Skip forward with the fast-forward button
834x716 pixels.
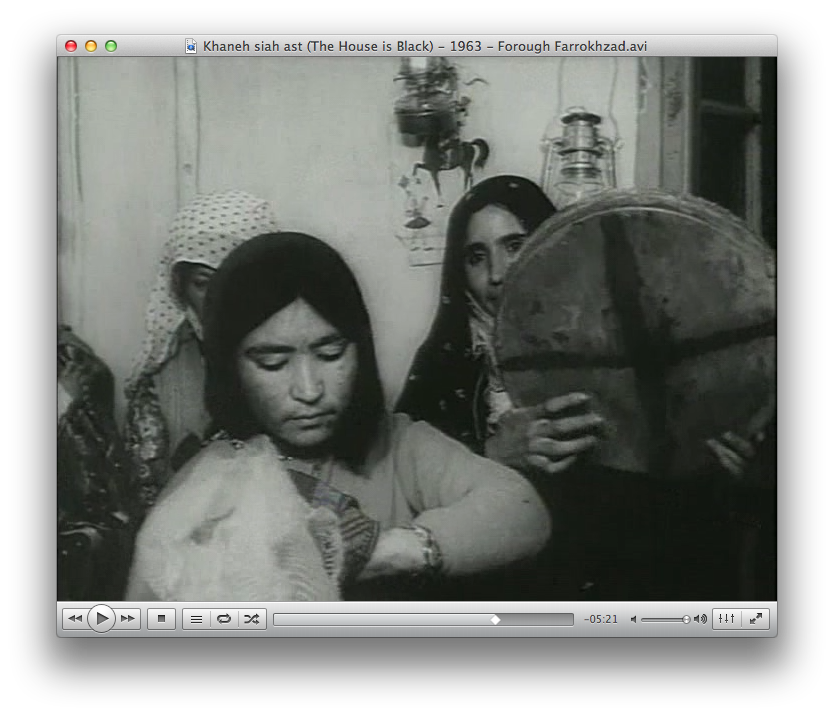point(128,619)
